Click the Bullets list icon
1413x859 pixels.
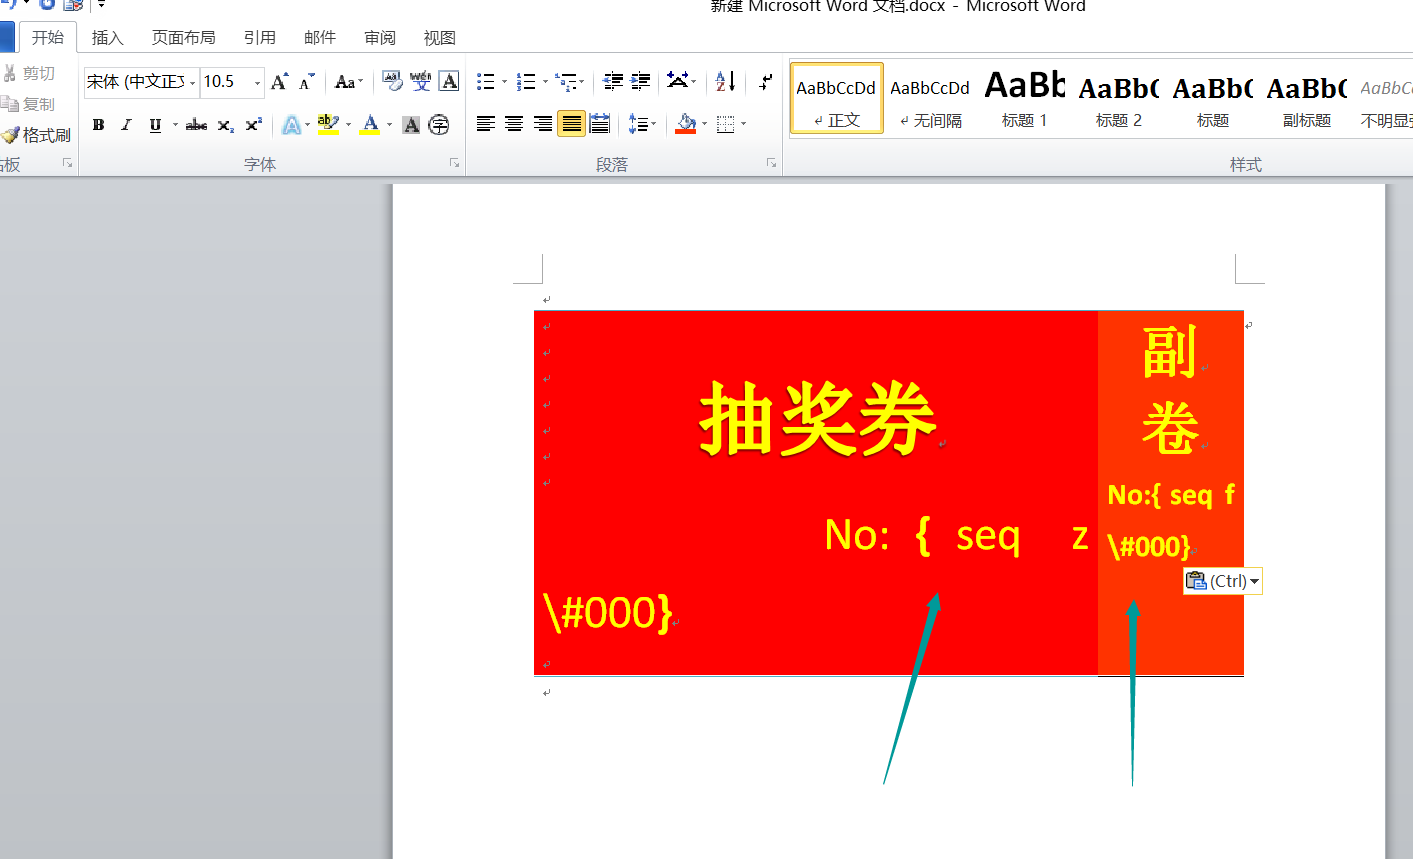[x=486, y=81]
